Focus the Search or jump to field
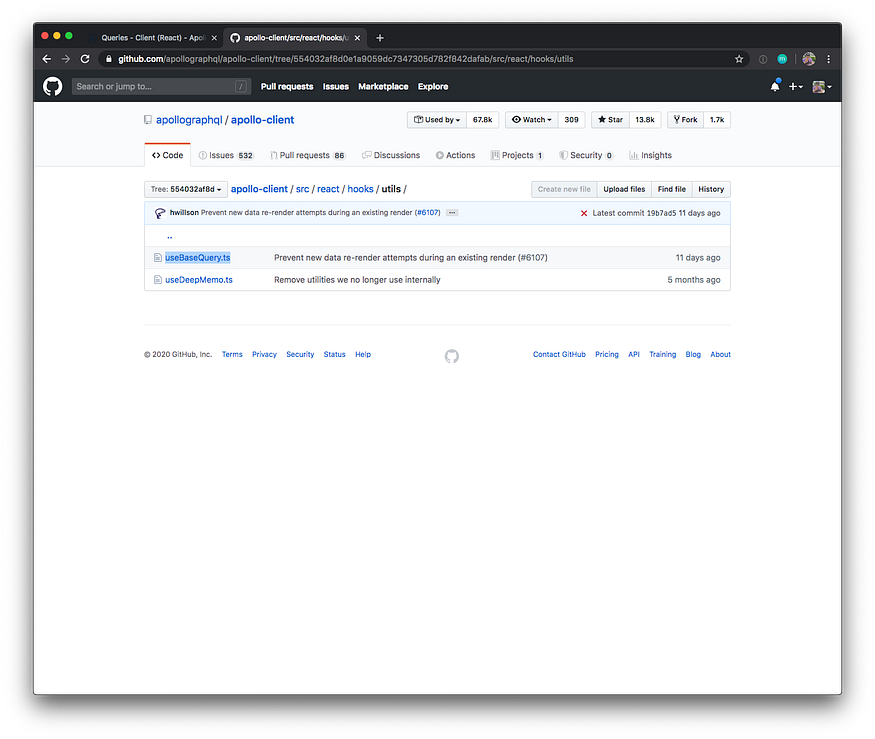Screen dimensions: 875x739 point(161,87)
